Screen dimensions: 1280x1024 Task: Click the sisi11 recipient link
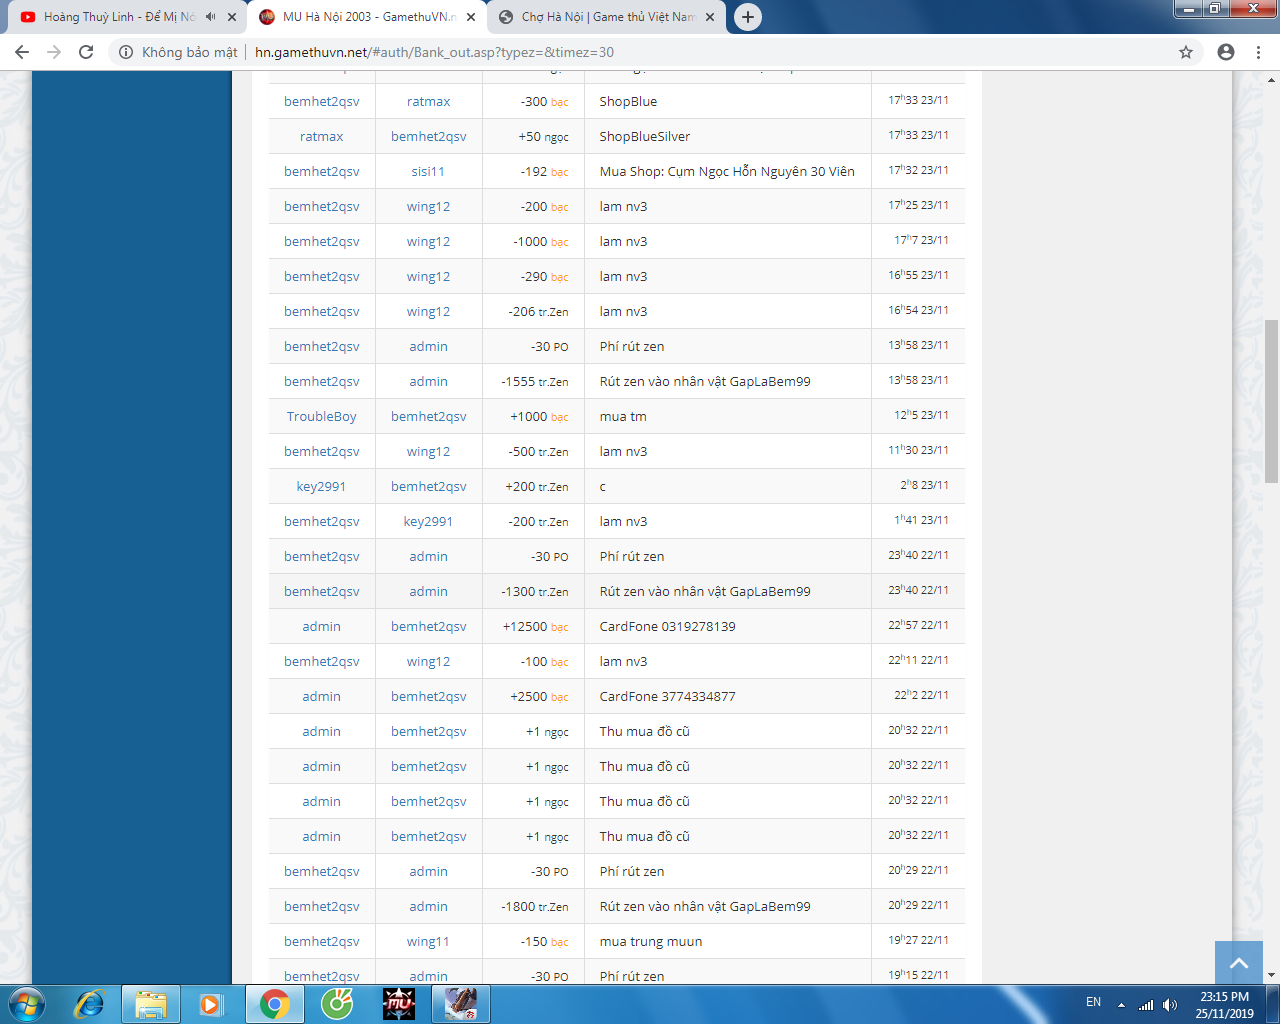click(428, 172)
